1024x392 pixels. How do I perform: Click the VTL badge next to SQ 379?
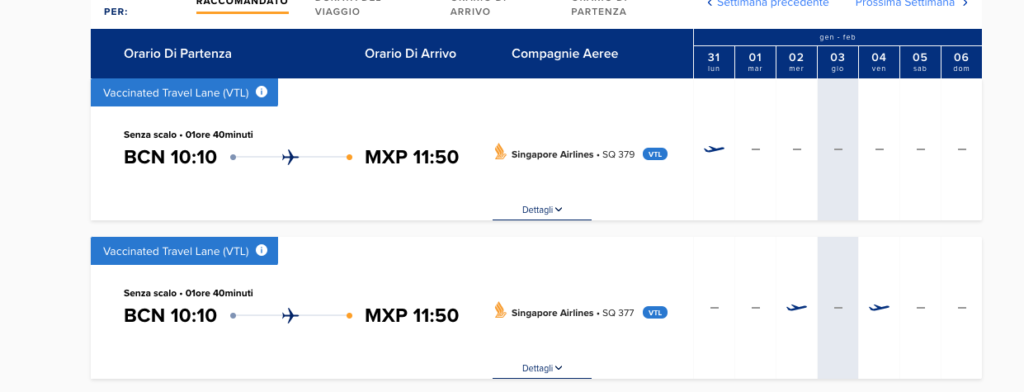(655, 154)
